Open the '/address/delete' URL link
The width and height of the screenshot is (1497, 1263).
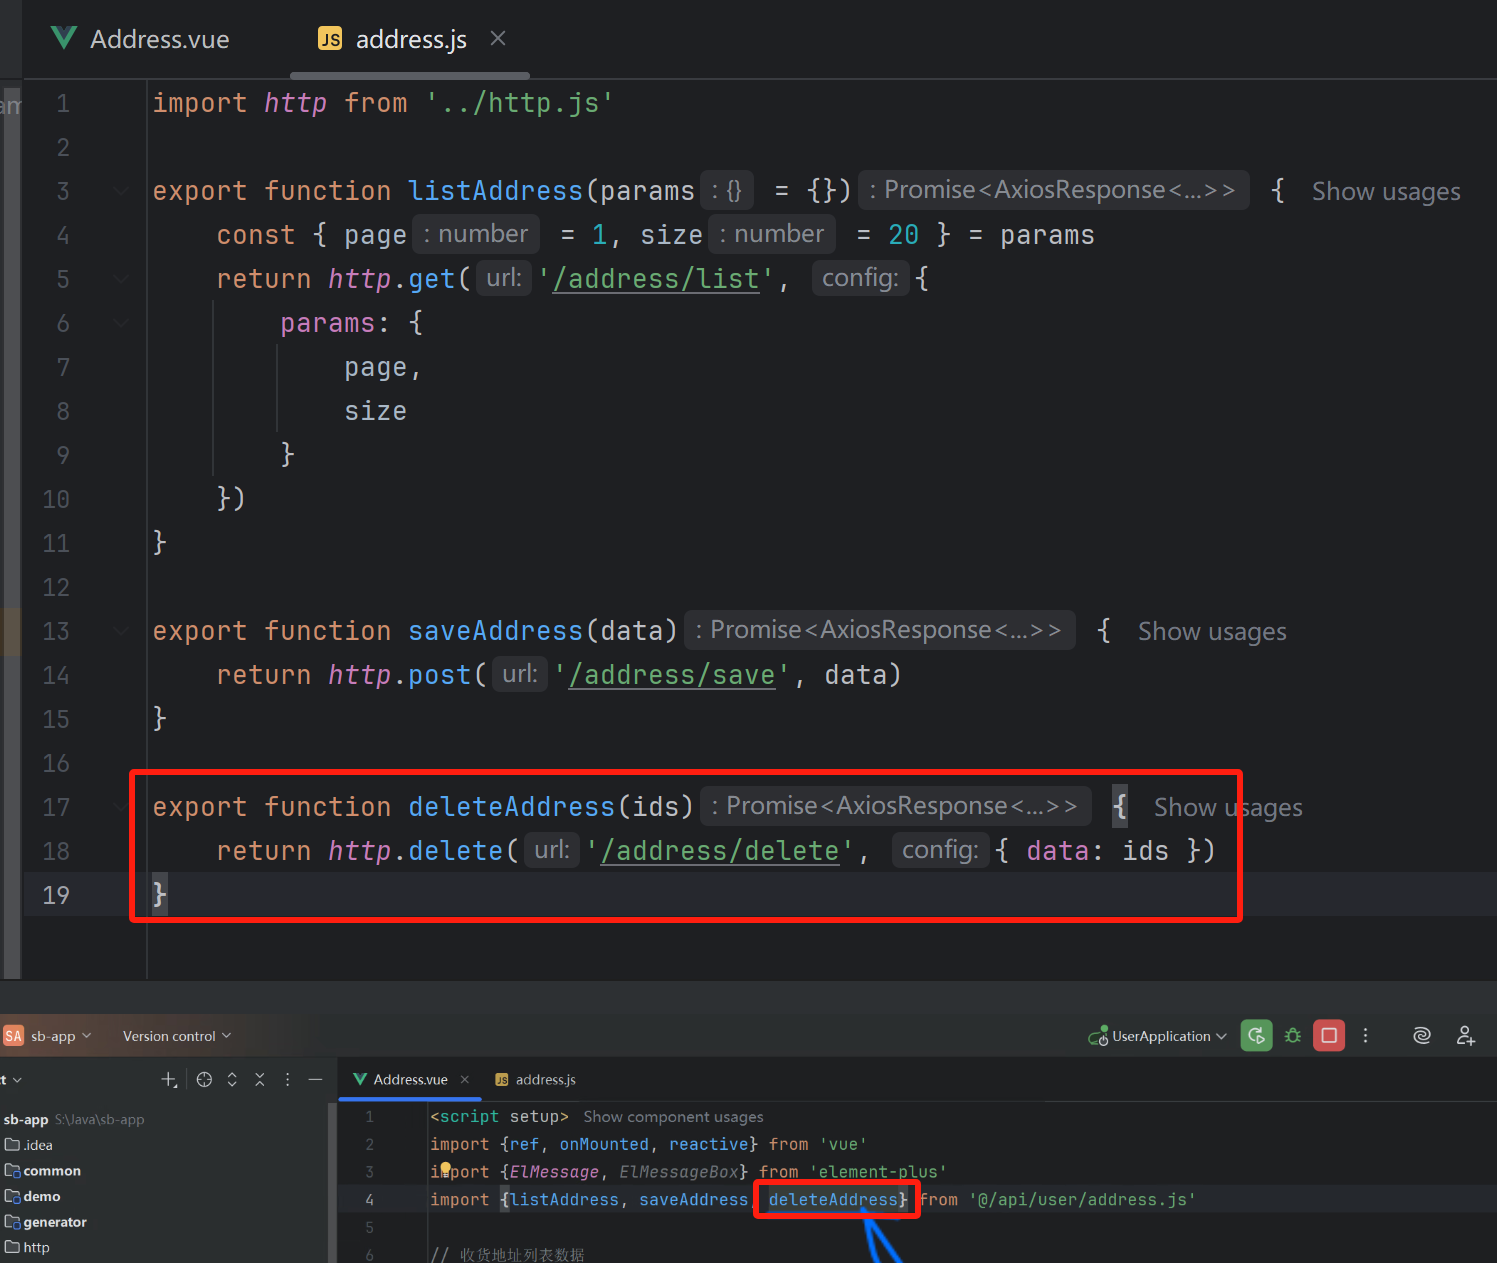tap(720, 851)
